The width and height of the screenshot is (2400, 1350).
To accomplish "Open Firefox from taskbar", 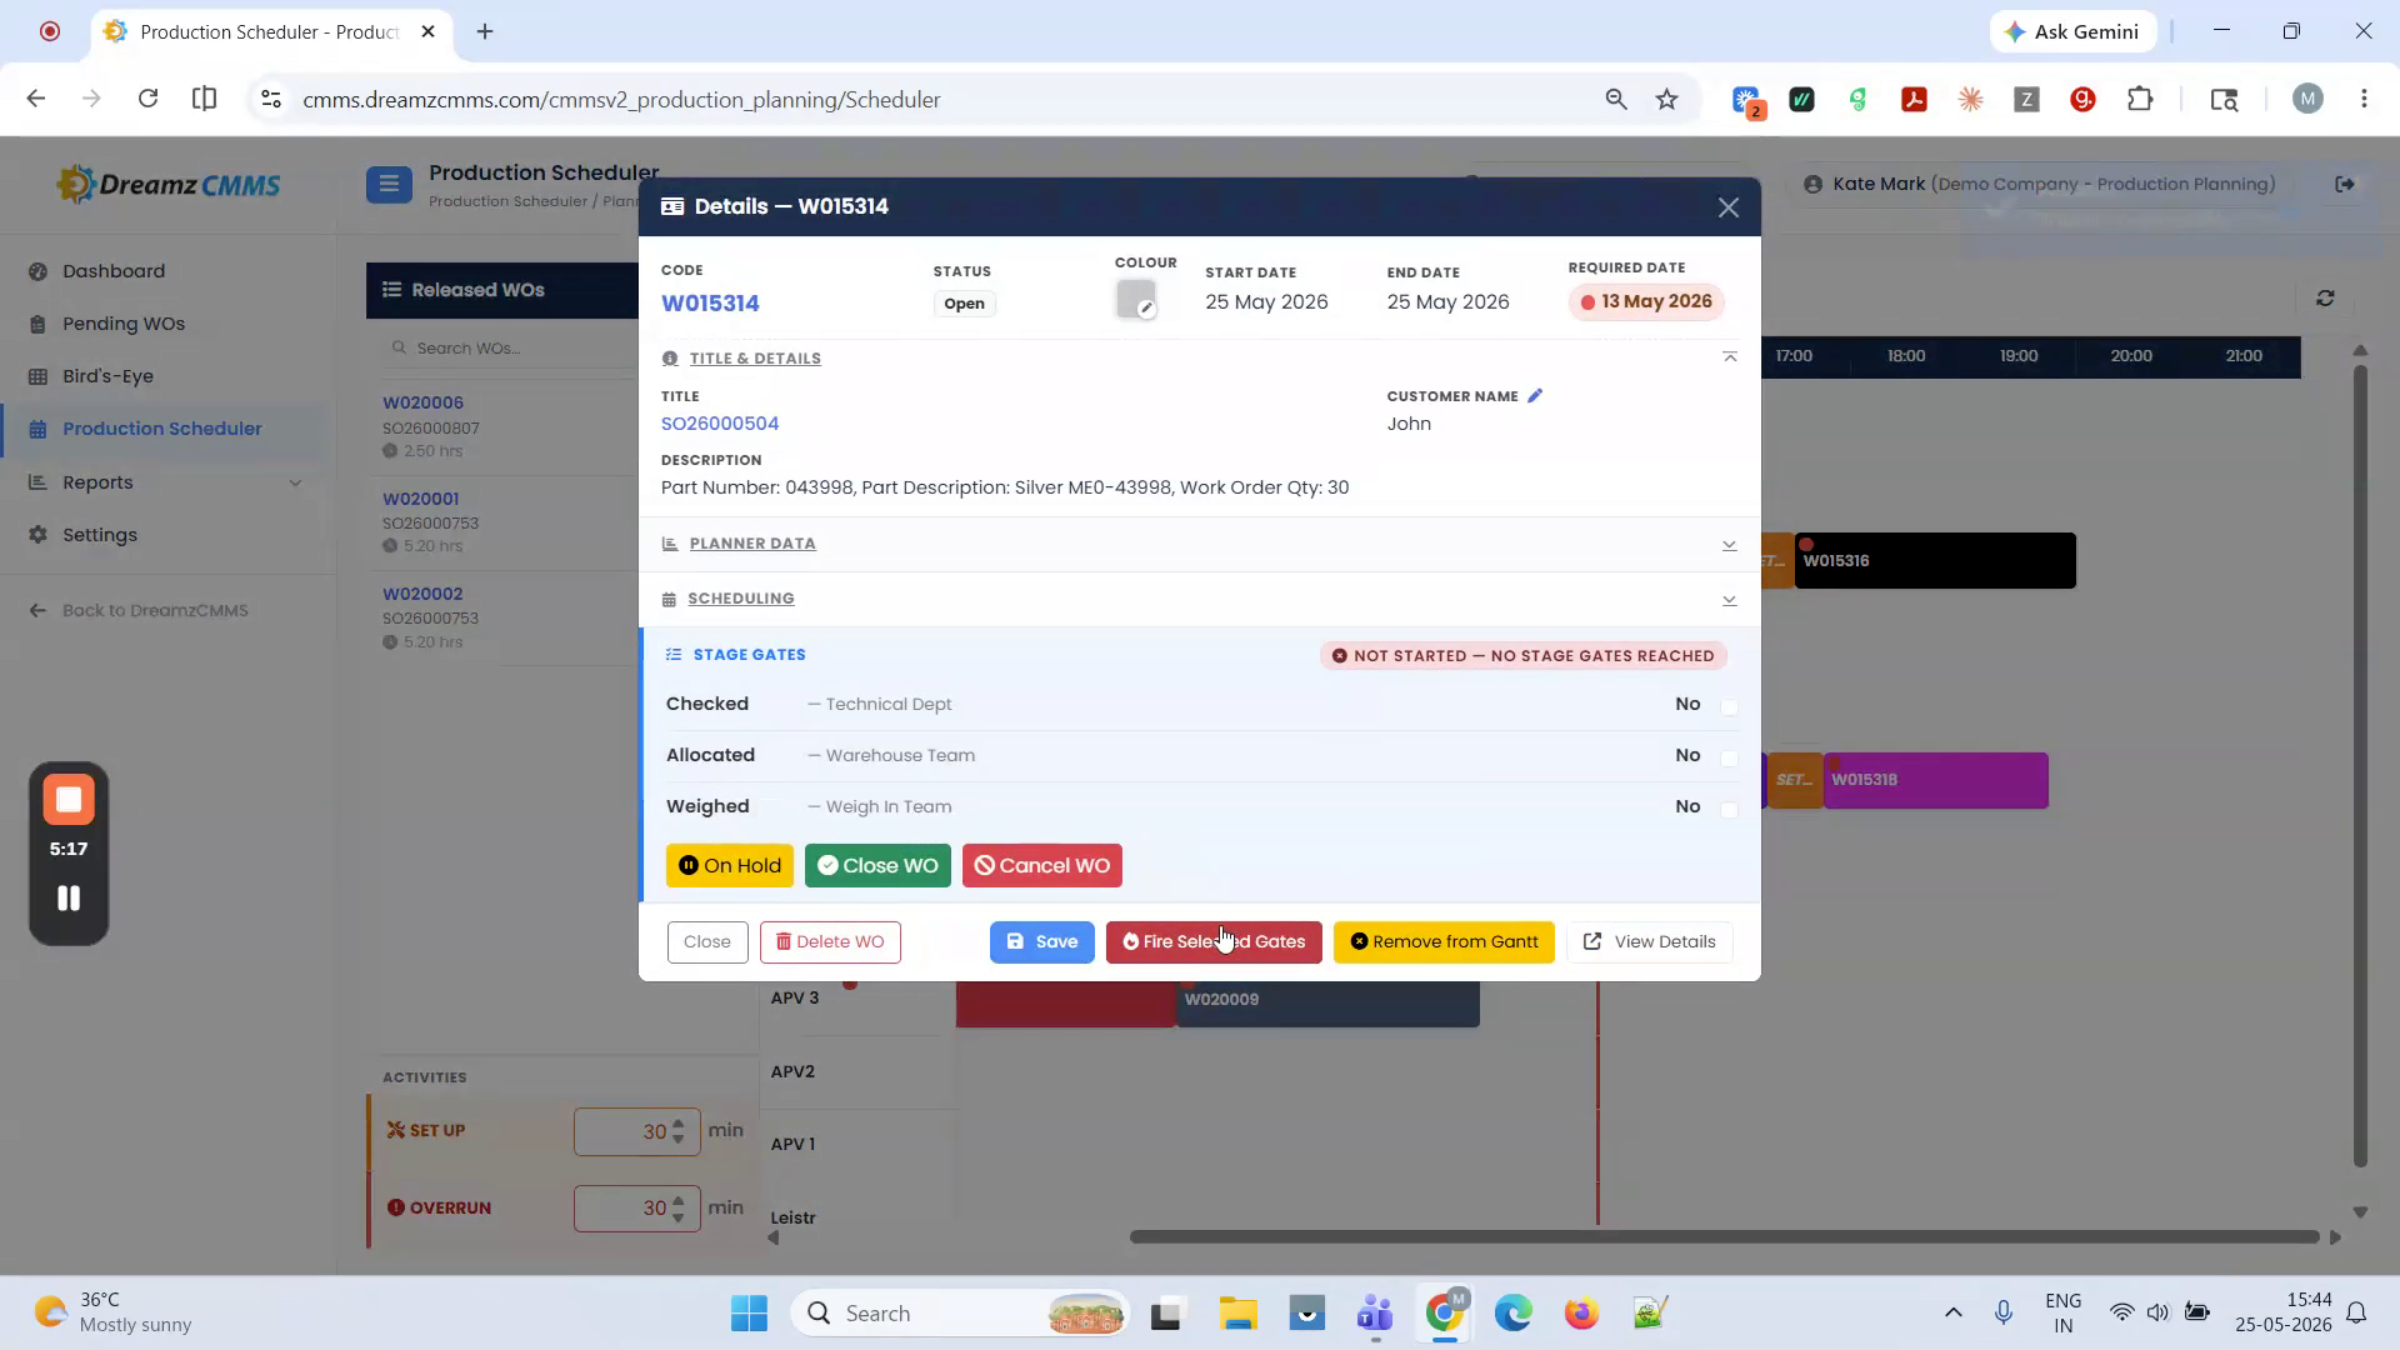I will click(x=1581, y=1313).
